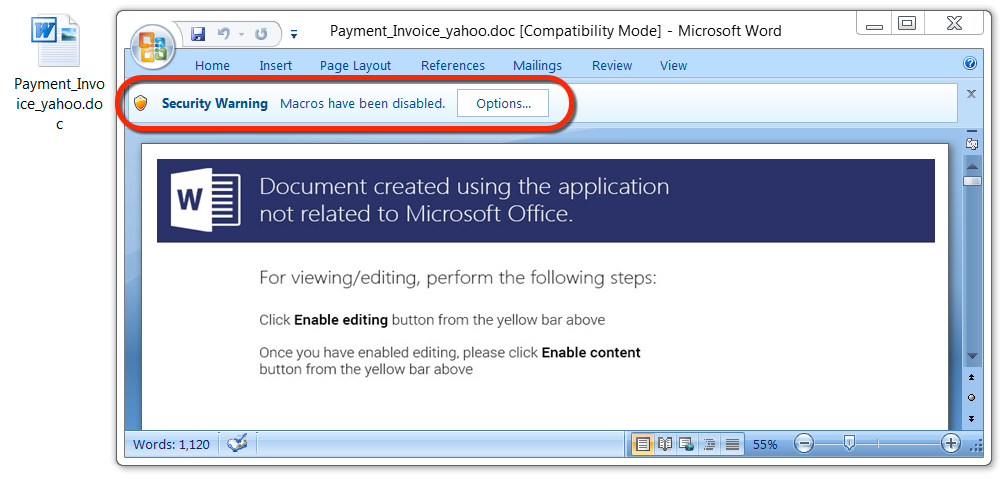This screenshot has width=1003, height=479.
Task: Click the Word Help question mark icon
Action: pyautogui.click(x=970, y=63)
